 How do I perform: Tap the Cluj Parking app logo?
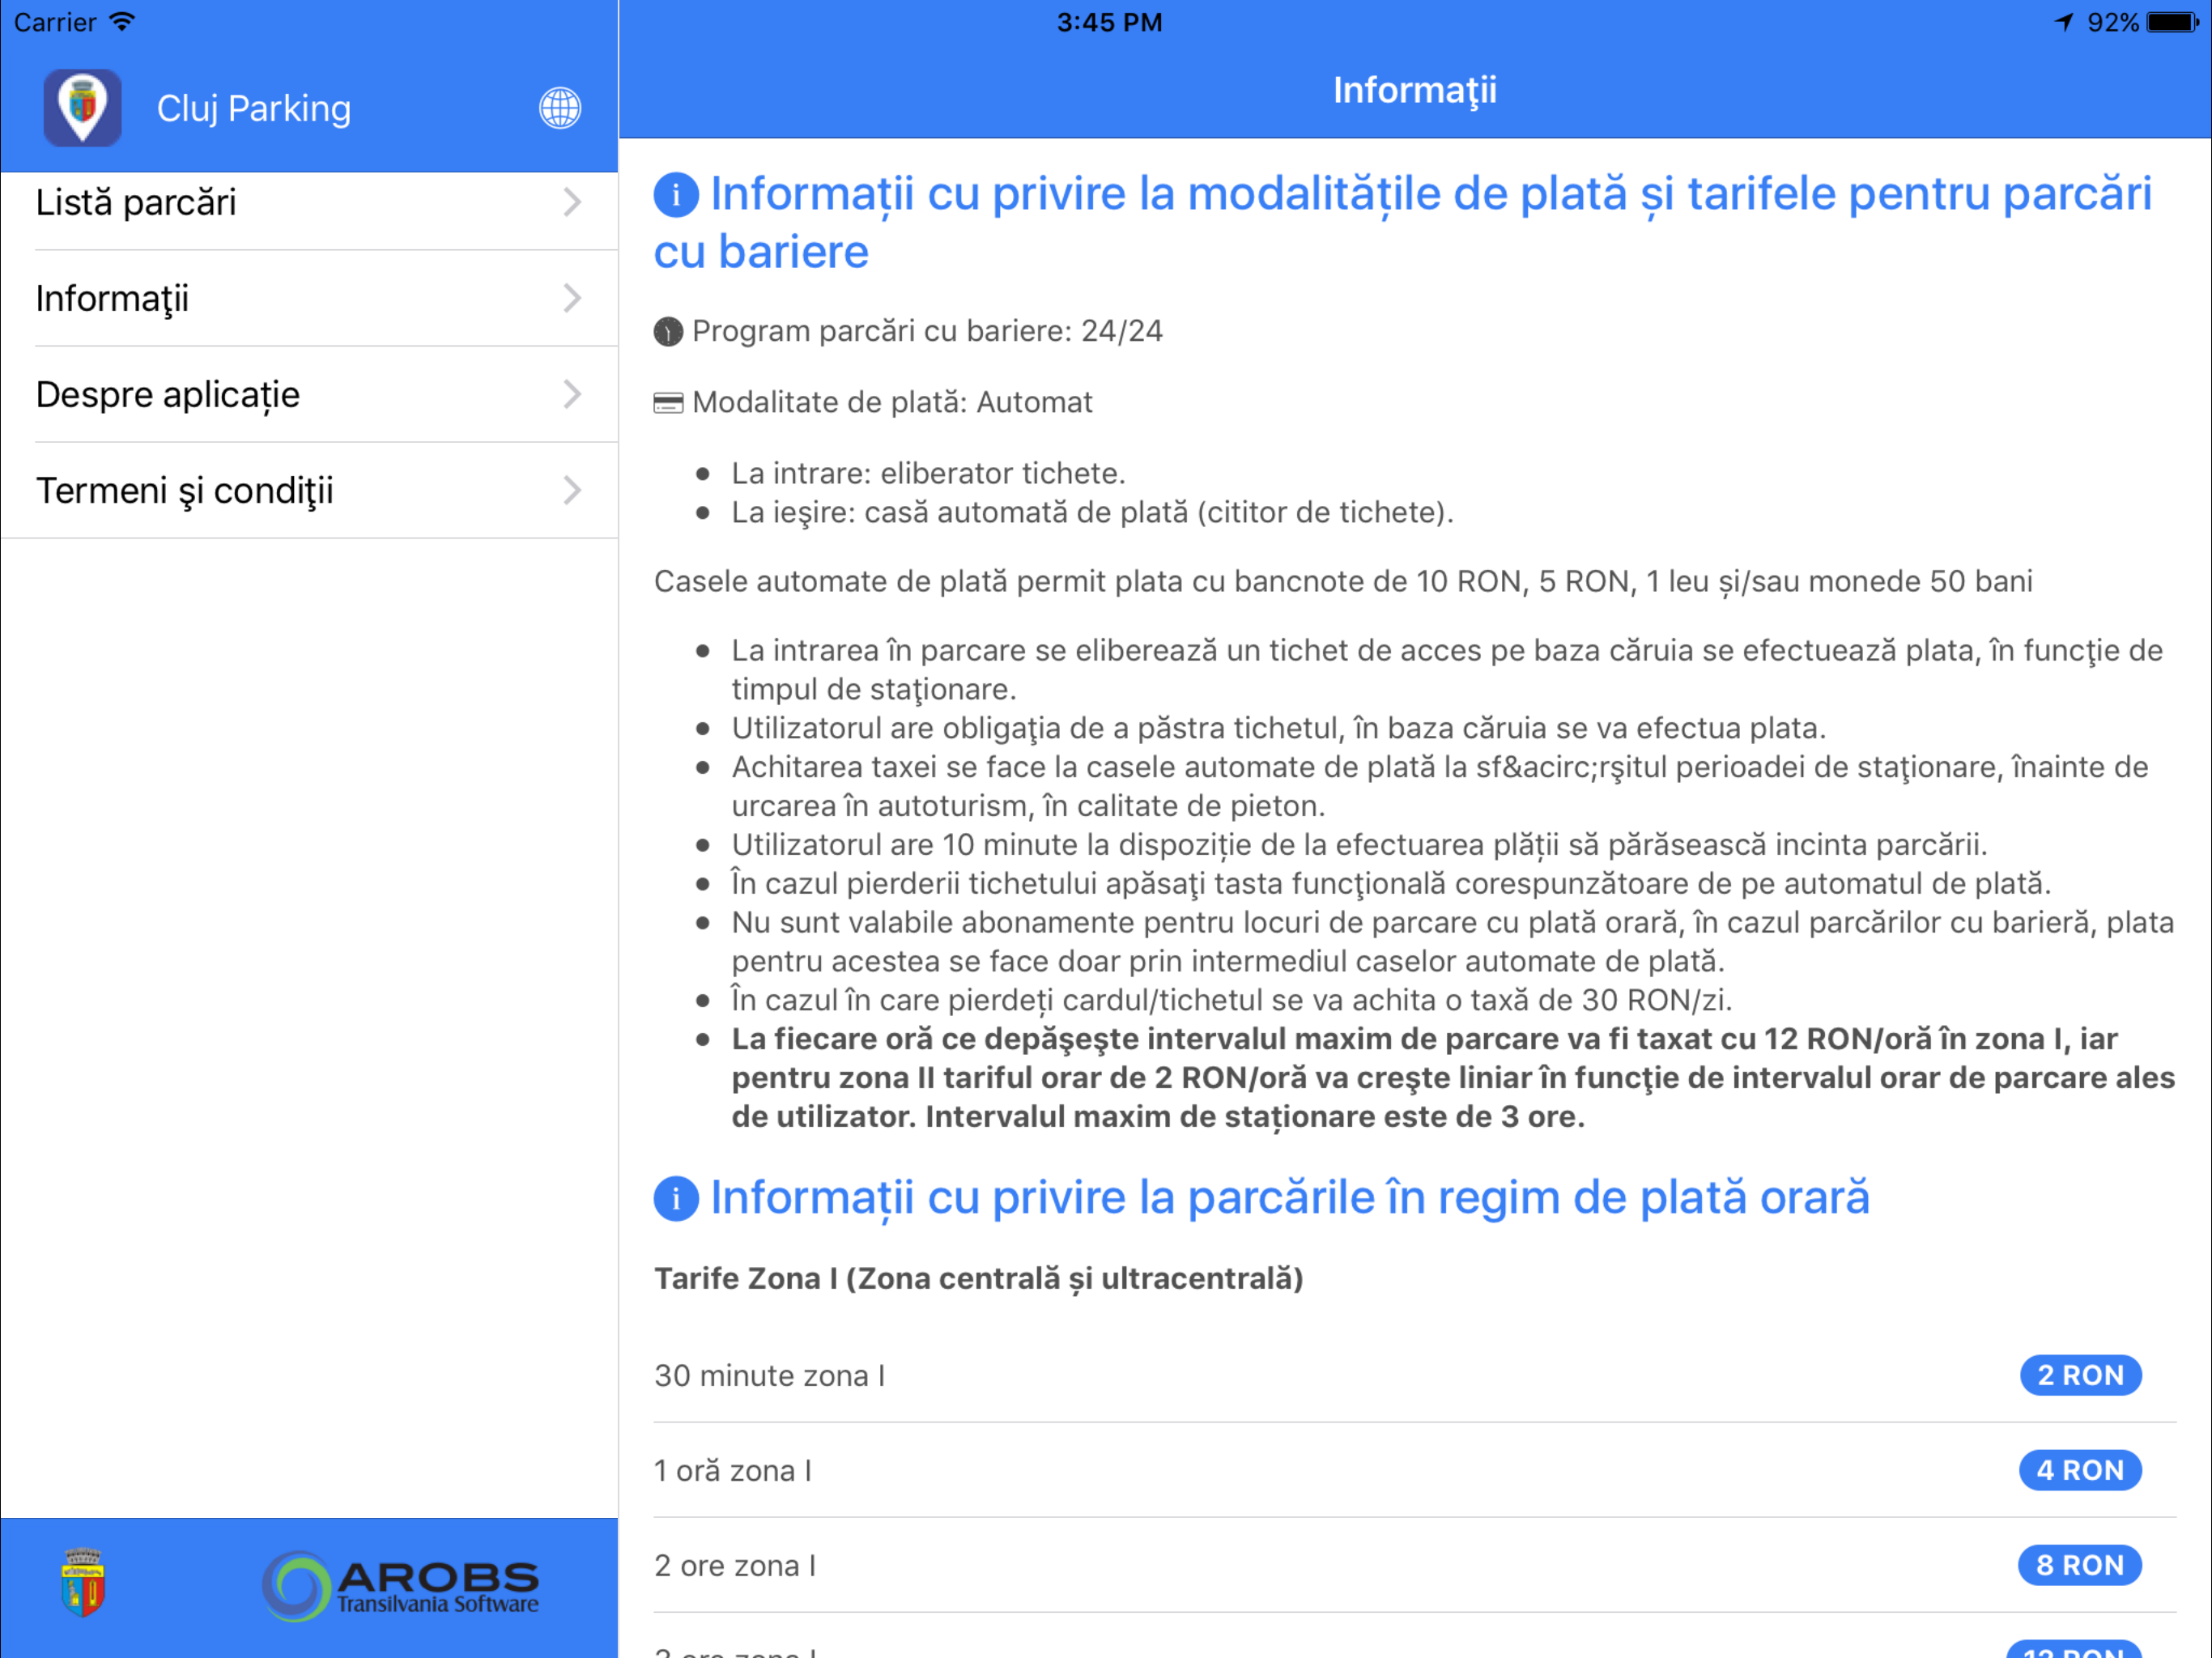click(82, 108)
